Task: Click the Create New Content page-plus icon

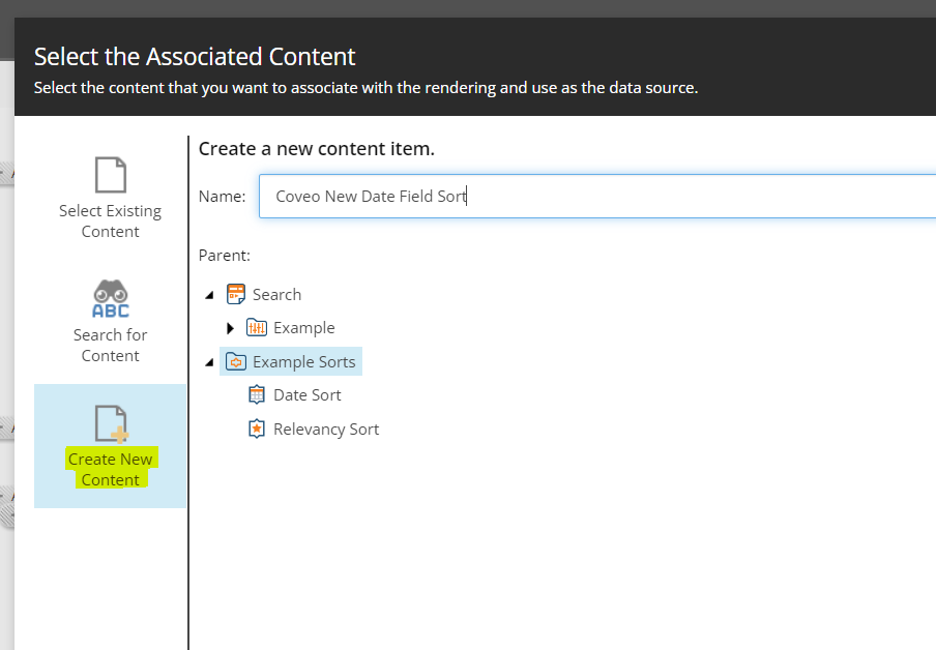Action: 110,423
